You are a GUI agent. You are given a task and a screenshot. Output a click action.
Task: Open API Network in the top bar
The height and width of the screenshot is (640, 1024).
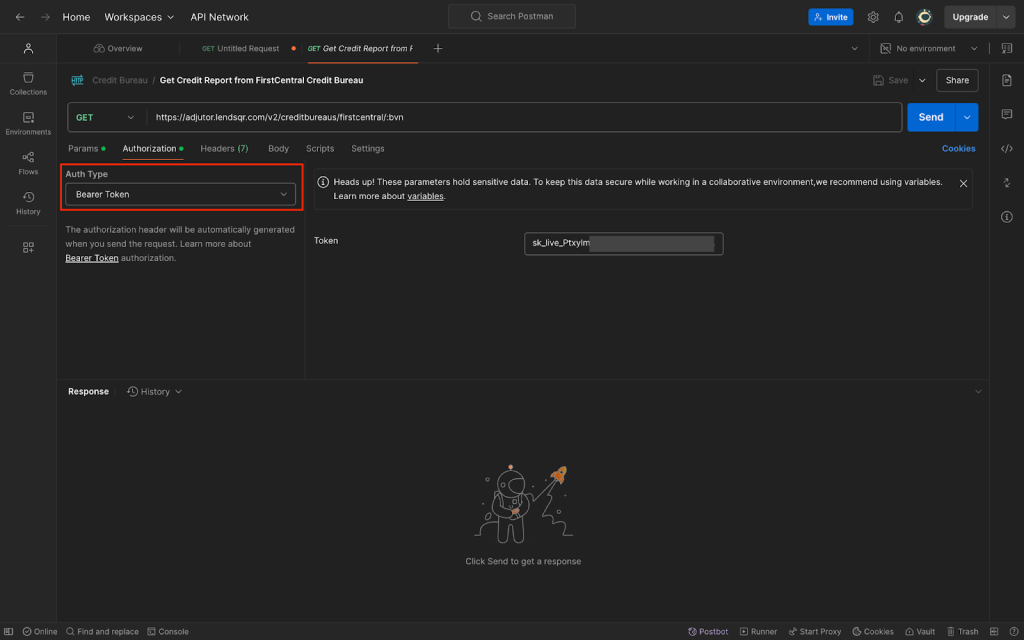pyautogui.click(x=219, y=17)
